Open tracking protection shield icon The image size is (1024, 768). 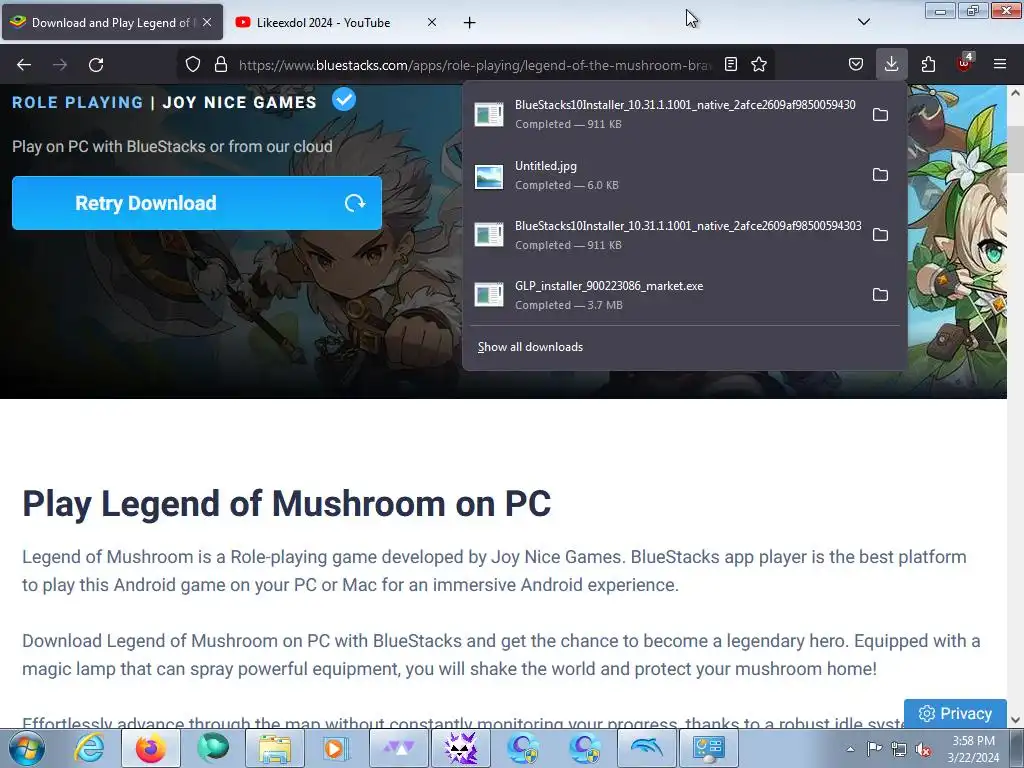coord(193,65)
